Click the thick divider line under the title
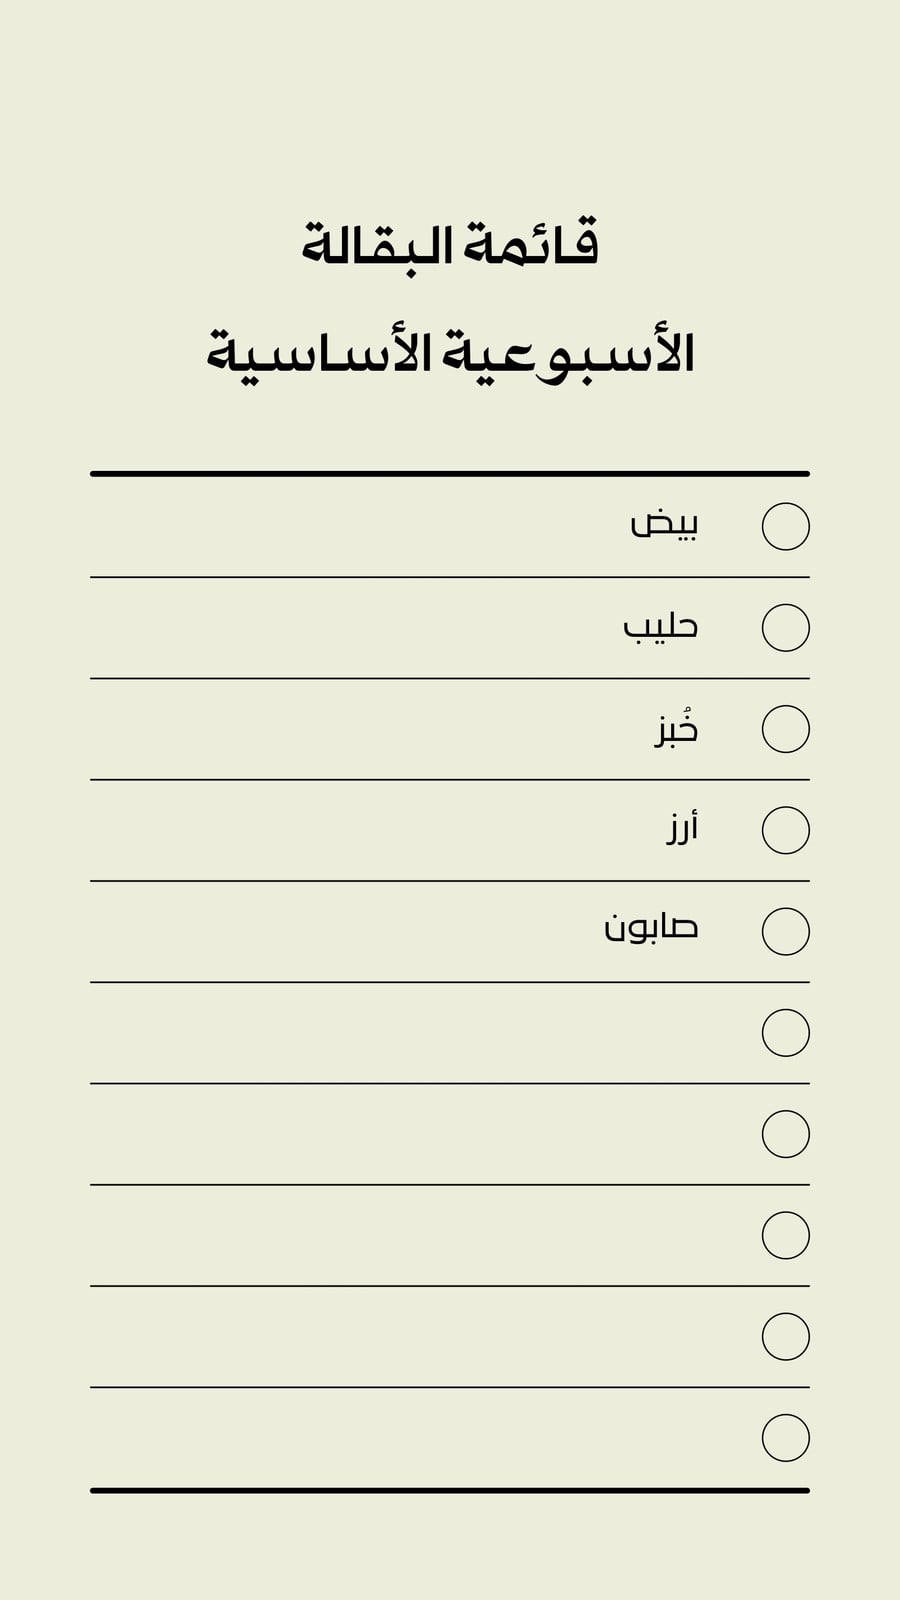The image size is (900, 1600). (450, 474)
